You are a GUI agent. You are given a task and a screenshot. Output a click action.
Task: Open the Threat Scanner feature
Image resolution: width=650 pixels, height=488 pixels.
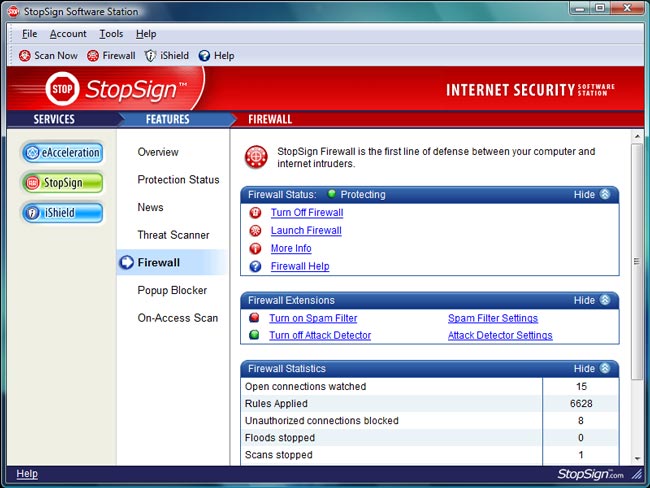point(173,235)
